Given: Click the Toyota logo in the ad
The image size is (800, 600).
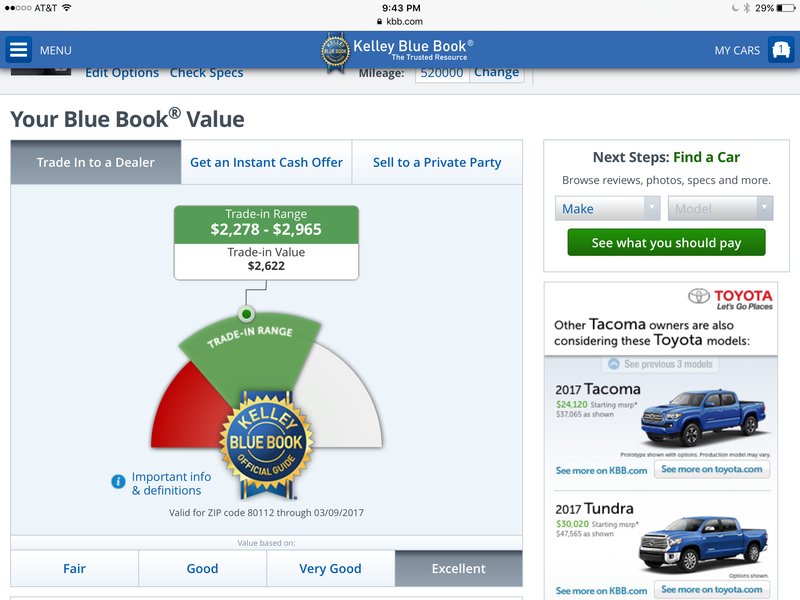Looking at the screenshot, I should (730, 299).
